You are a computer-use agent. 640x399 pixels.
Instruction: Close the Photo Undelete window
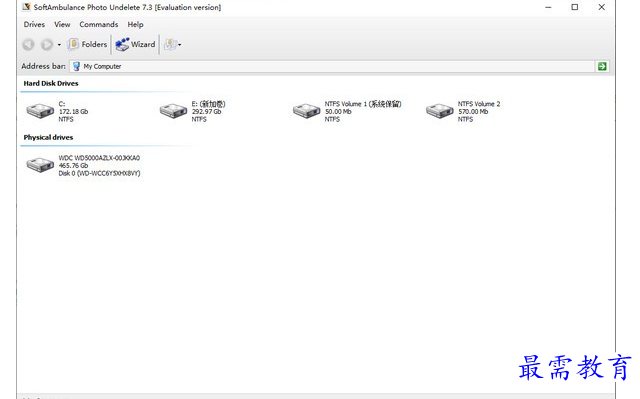602,7
